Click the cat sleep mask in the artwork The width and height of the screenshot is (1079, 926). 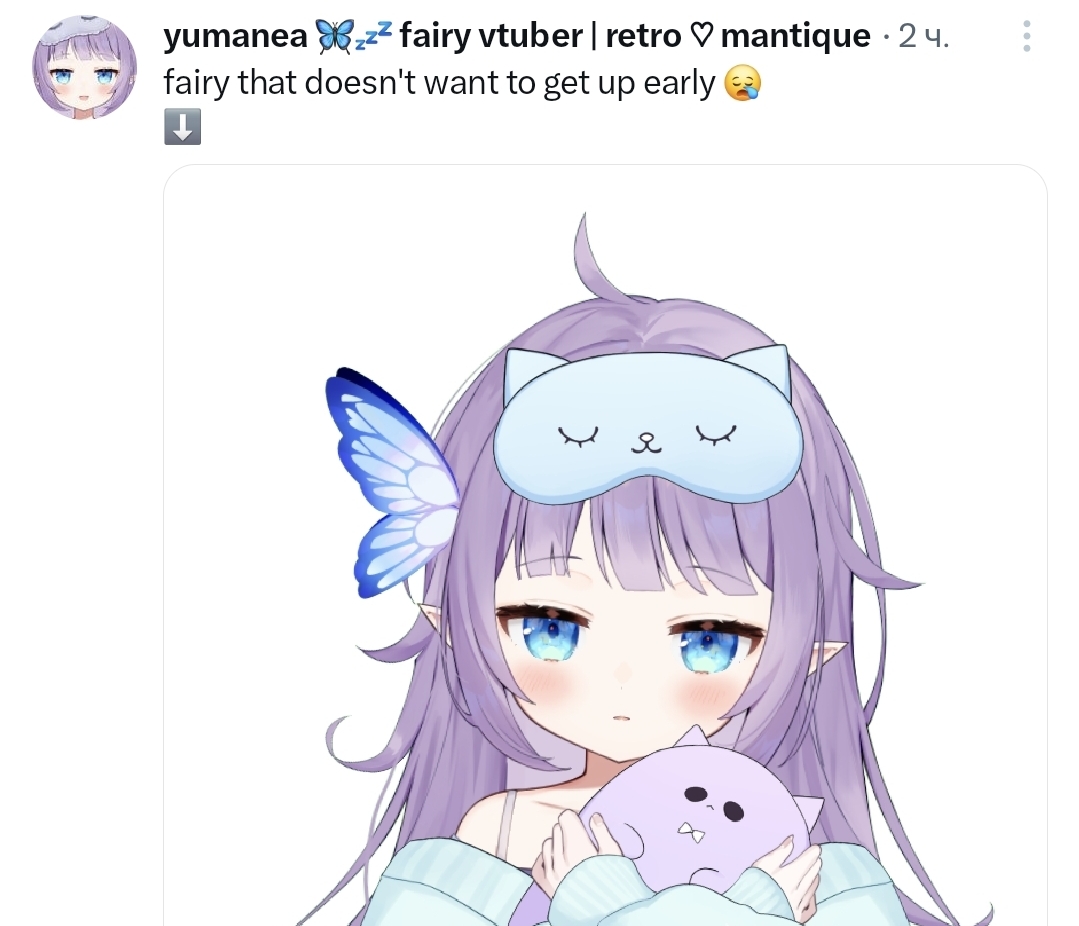click(x=648, y=426)
